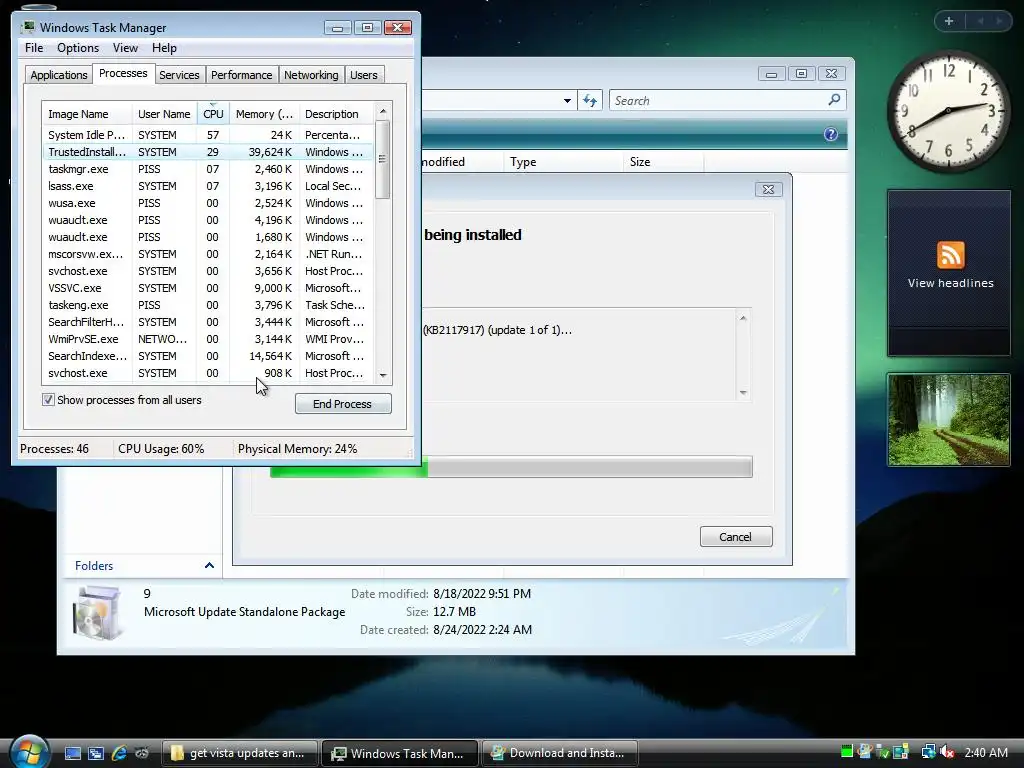This screenshot has height=768, width=1024.
Task: Click the End Process button
Action: point(343,404)
